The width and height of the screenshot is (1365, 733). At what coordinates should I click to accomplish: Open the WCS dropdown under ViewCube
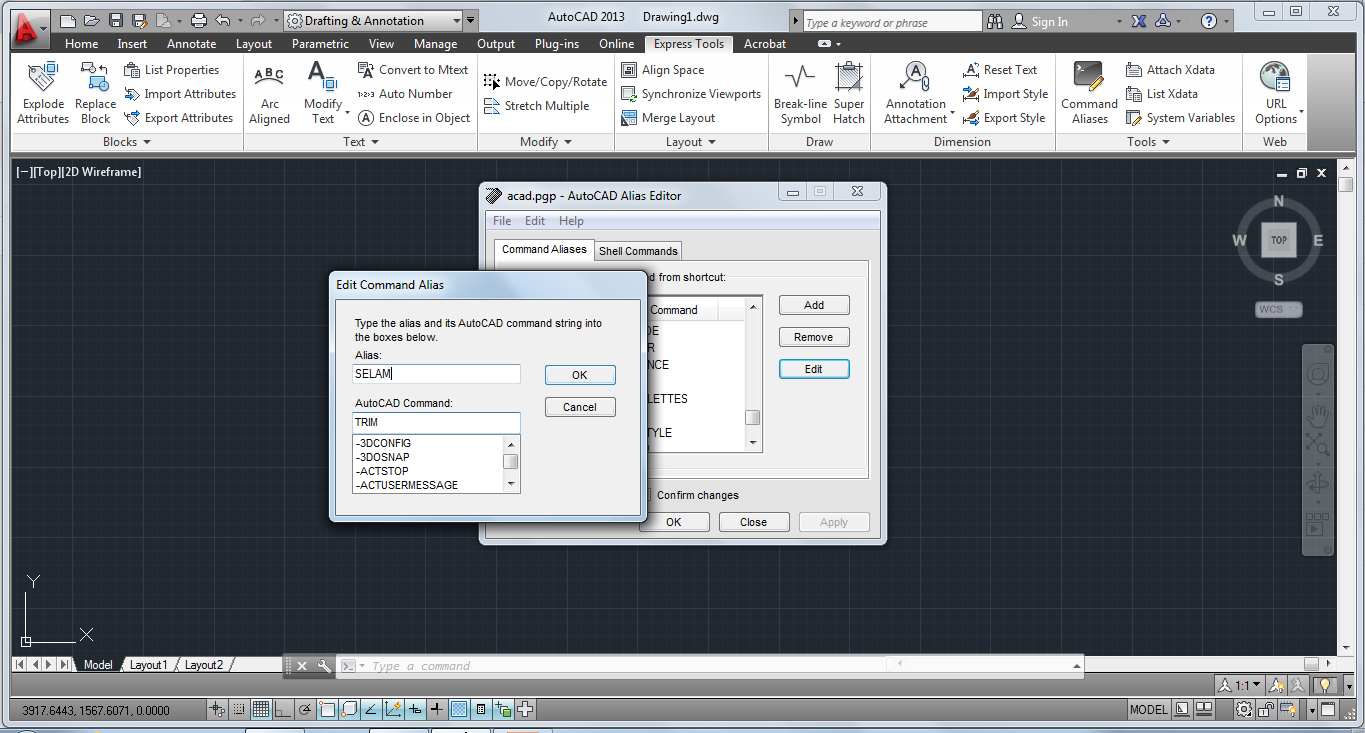(1279, 309)
